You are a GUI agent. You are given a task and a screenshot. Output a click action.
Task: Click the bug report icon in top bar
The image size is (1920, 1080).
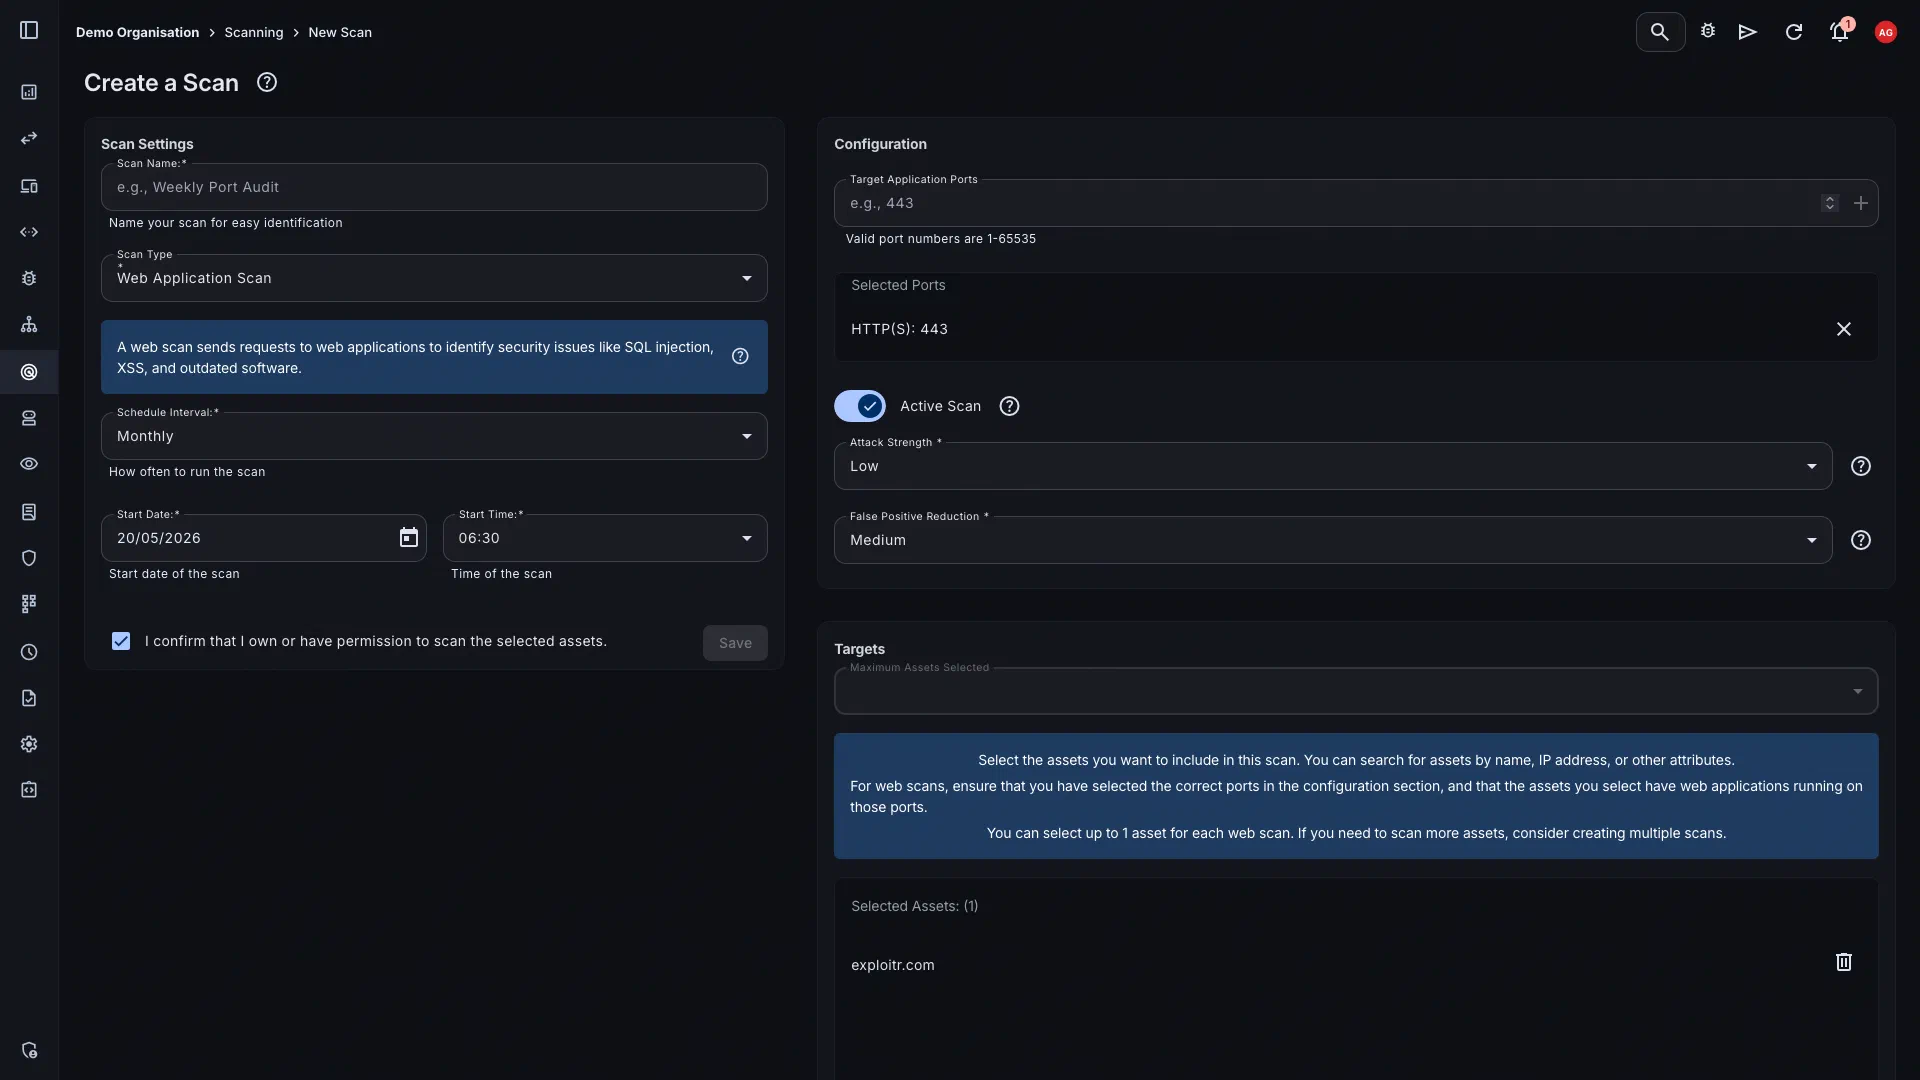[x=1708, y=32]
